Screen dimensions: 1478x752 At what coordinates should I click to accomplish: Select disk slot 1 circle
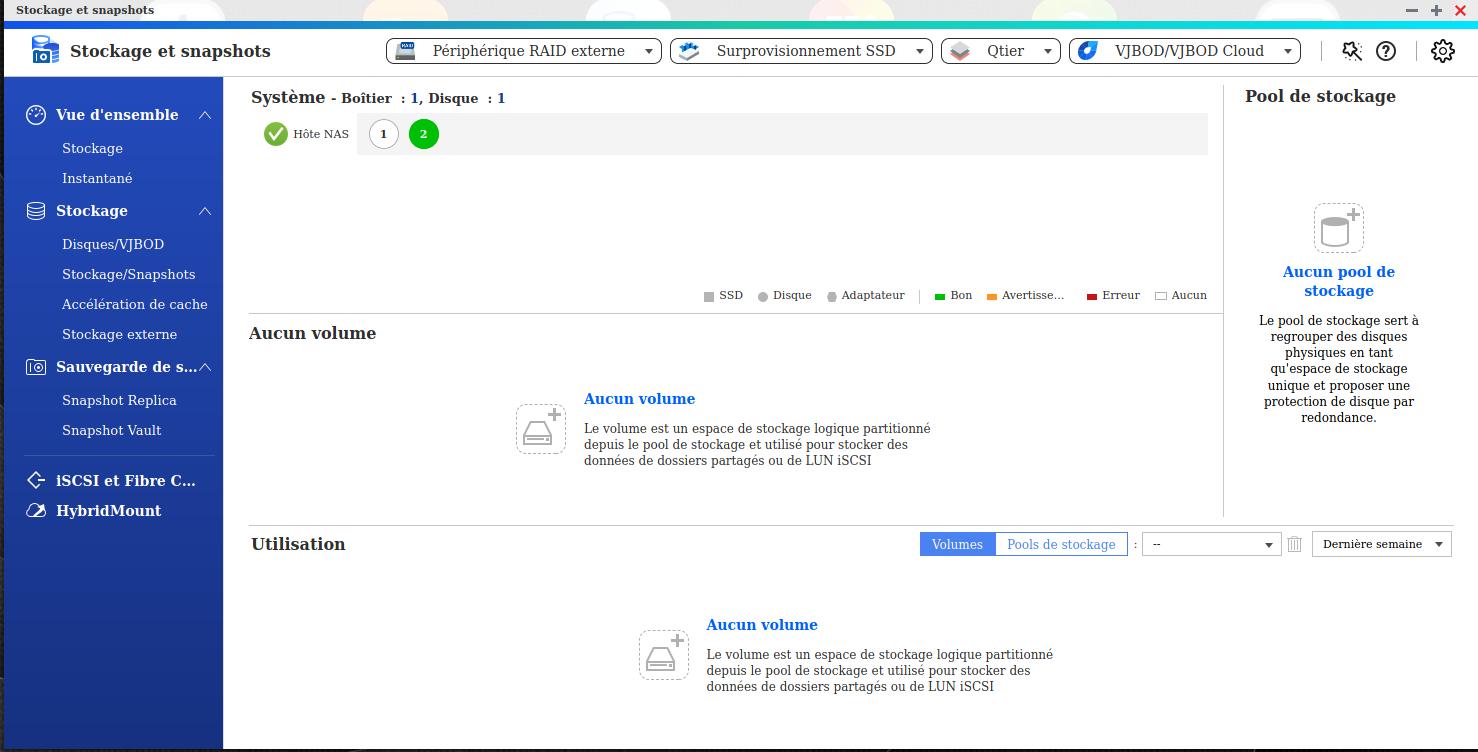click(383, 134)
